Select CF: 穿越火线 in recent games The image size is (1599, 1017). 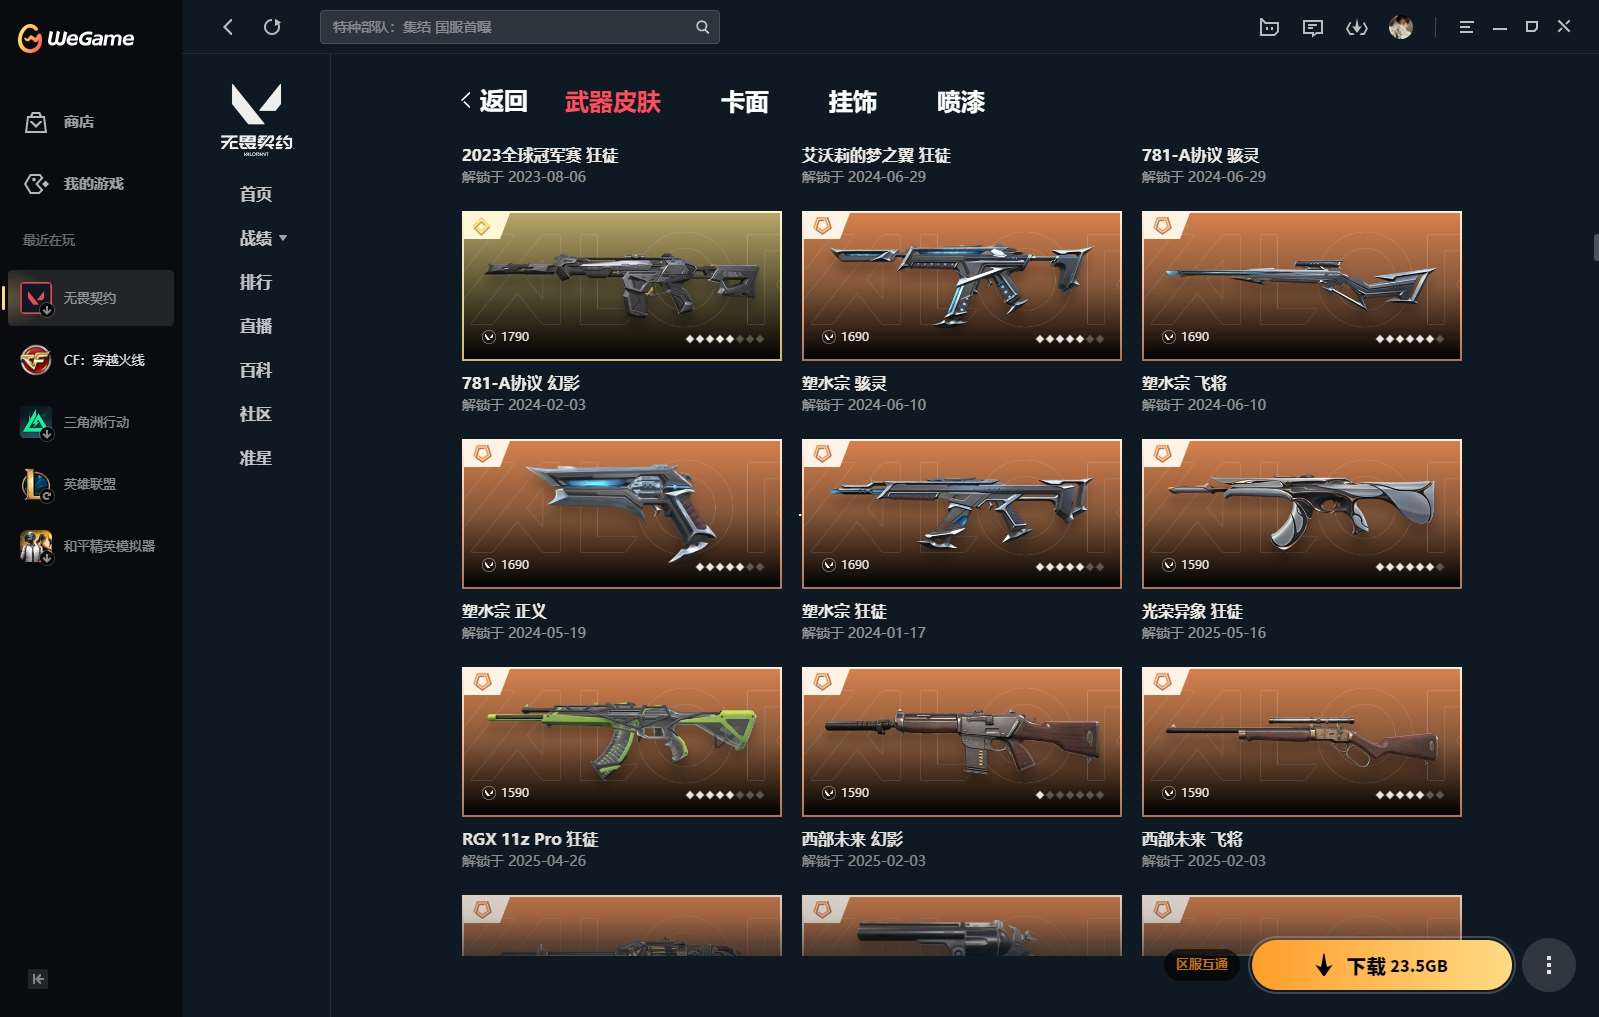click(x=90, y=360)
